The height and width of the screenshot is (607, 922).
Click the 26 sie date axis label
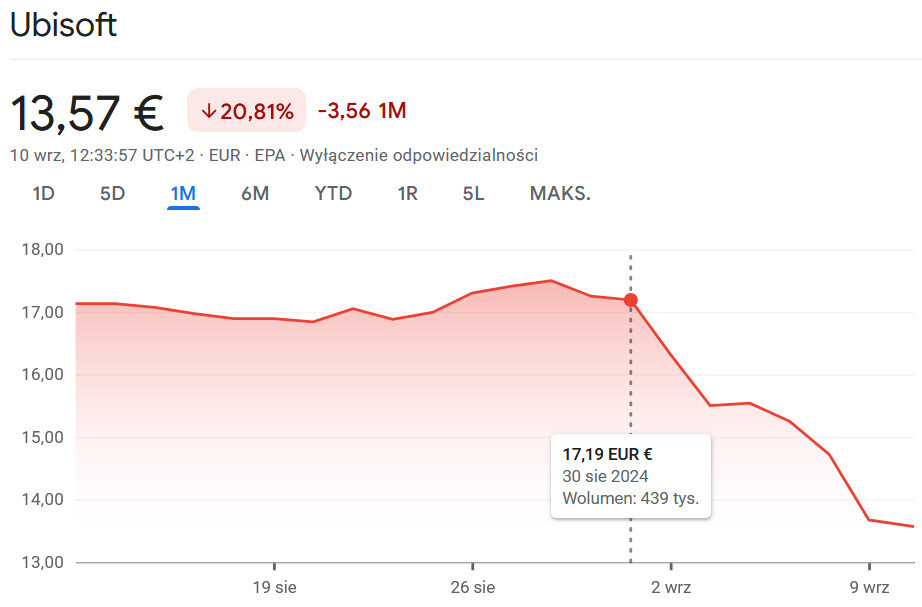coord(473,586)
